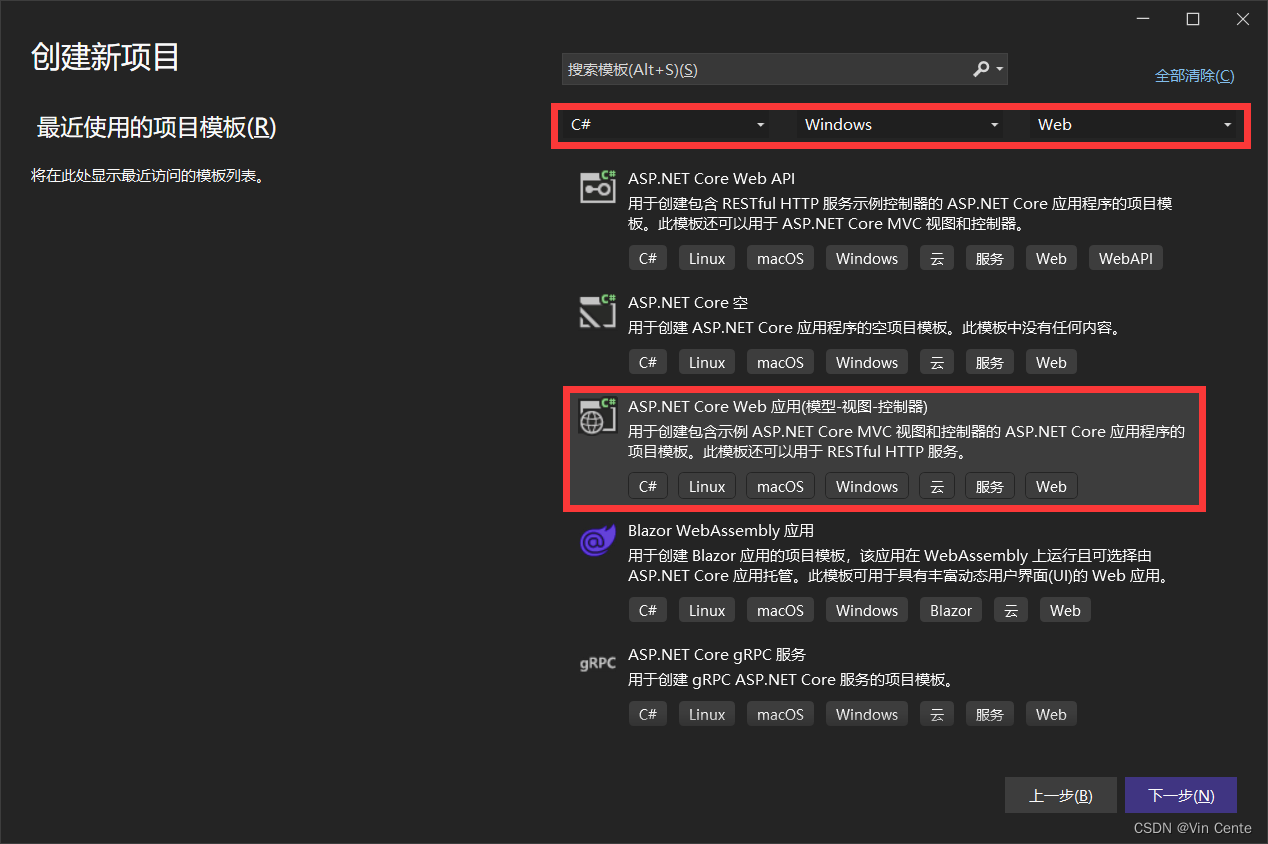The height and width of the screenshot is (844, 1268).
Task: Choose the ASP.NET Core MVC globe icon
Action: tap(598, 416)
